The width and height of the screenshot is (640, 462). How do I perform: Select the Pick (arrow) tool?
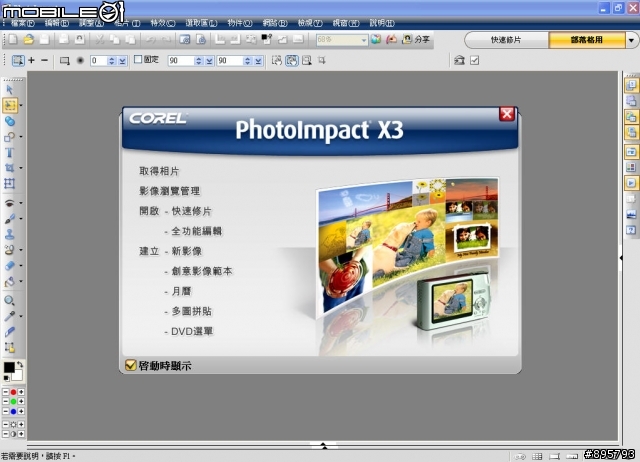(x=9, y=90)
